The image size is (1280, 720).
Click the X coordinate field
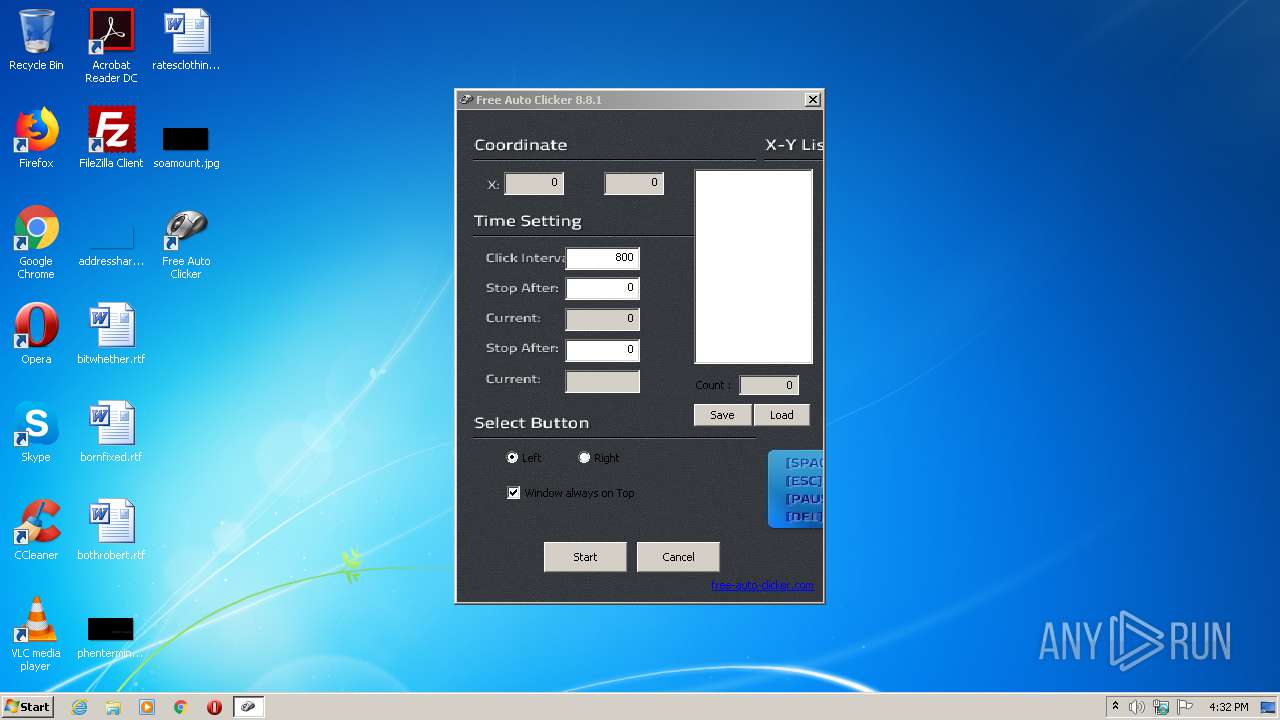(534, 183)
